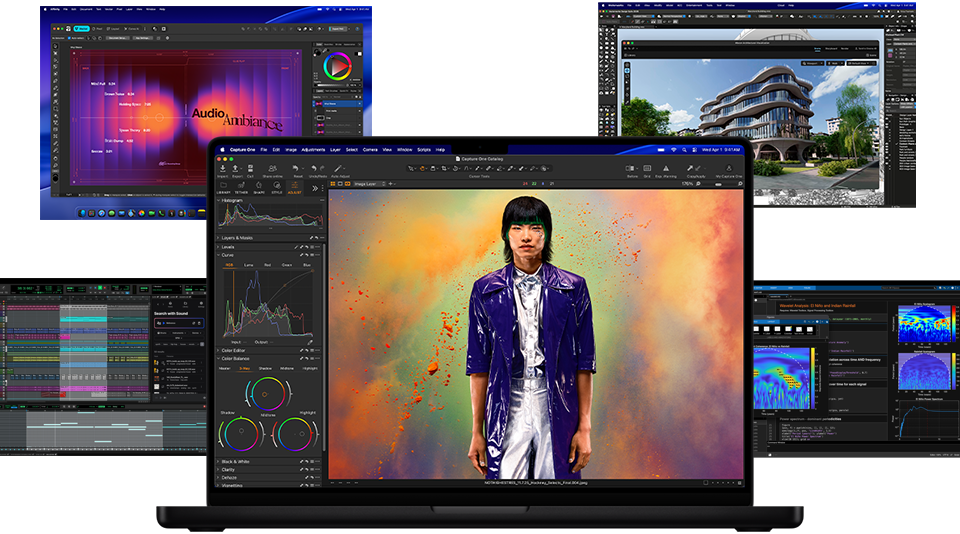The height and width of the screenshot is (534, 960).
Task: Expand the Levels panel
Action: click(x=219, y=247)
